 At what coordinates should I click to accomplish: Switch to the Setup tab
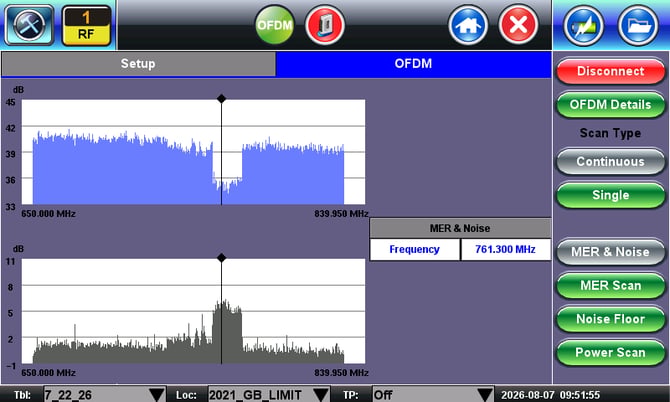tap(138, 64)
